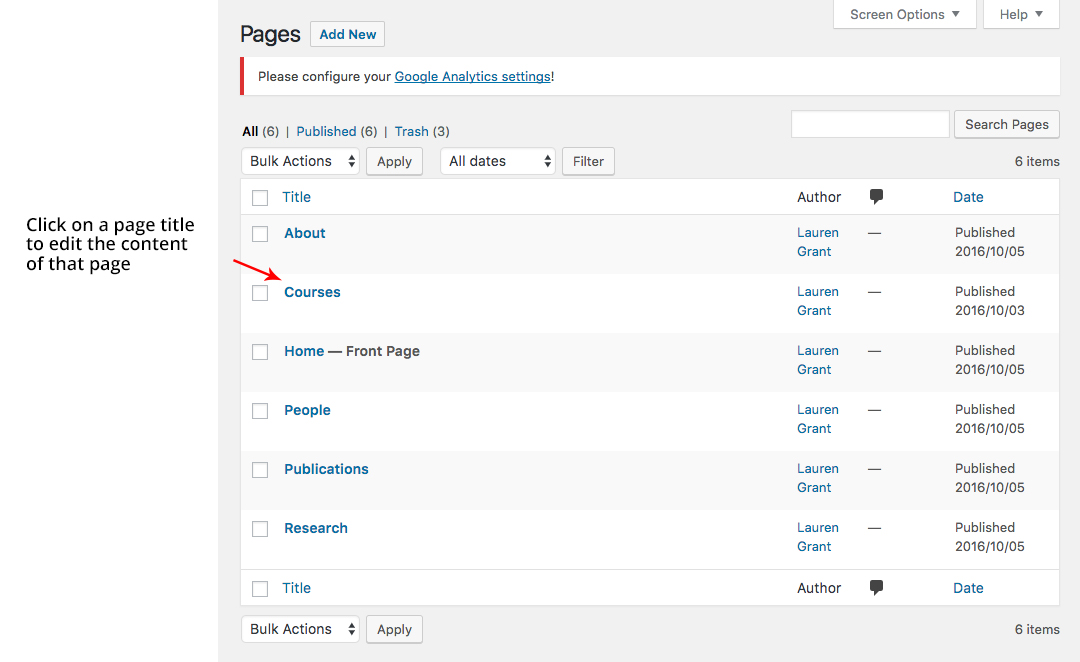Select all pages using the header checkbox
The width and height of the screenshot is (1080, 662).
click(260, 196)
